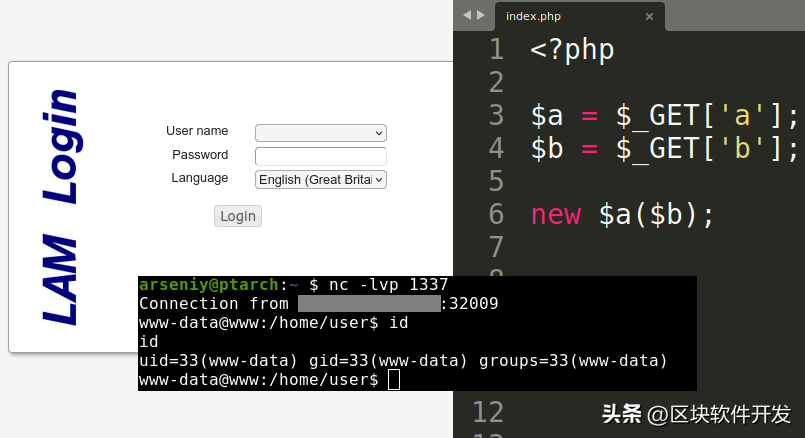This screenshot has height=438, width=805.
Task: Click the next-tab right arrow in editor
Action: click(481, 15)
